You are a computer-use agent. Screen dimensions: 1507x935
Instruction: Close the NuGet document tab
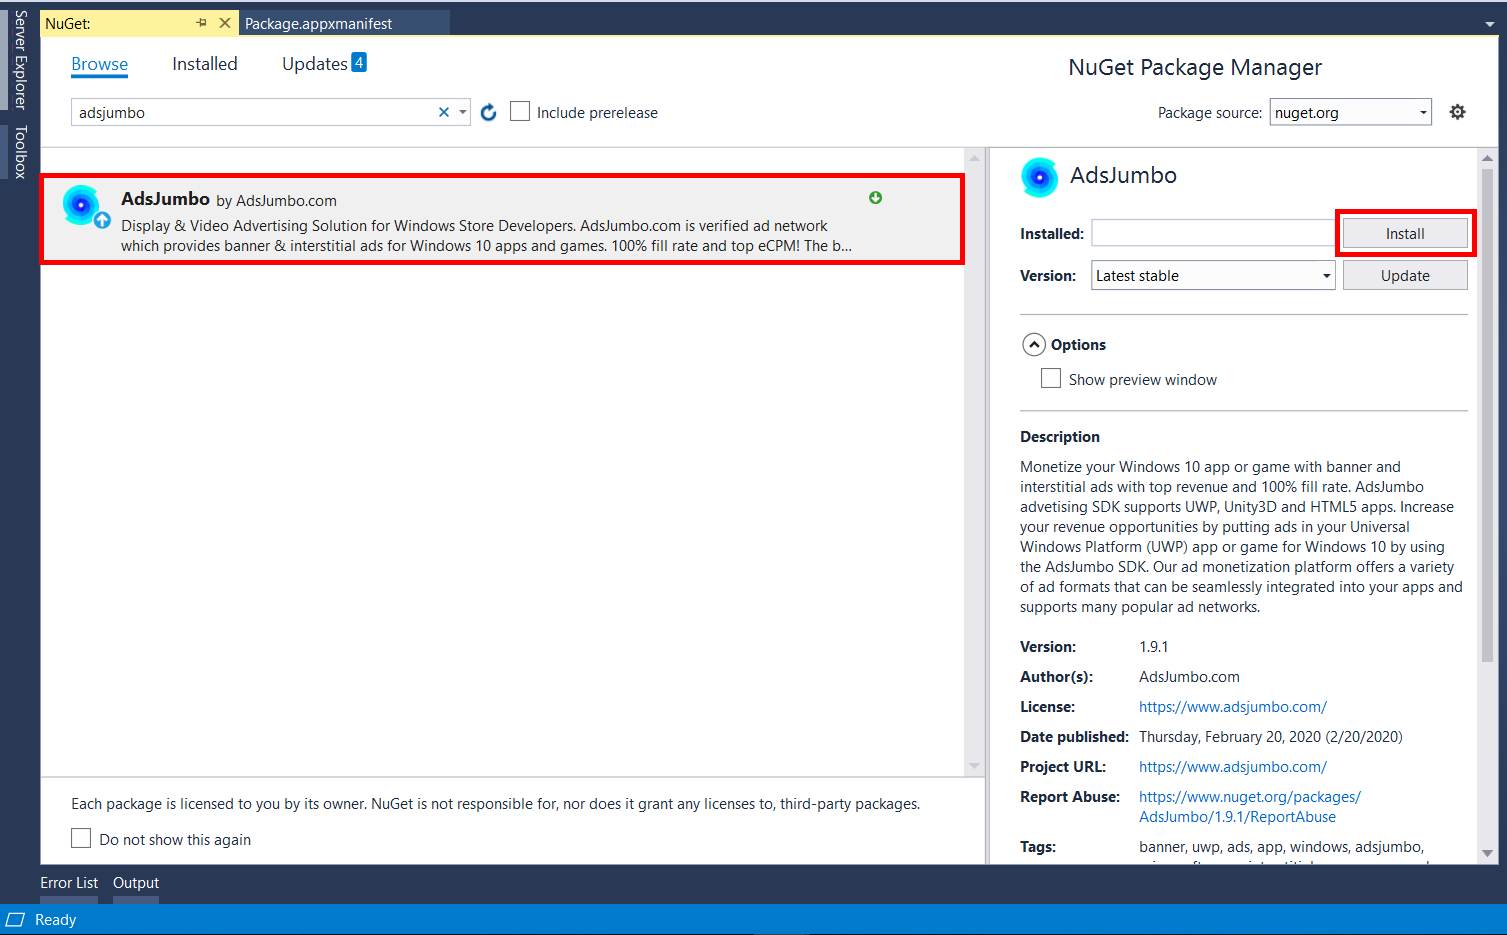click(x=225, y=23)
